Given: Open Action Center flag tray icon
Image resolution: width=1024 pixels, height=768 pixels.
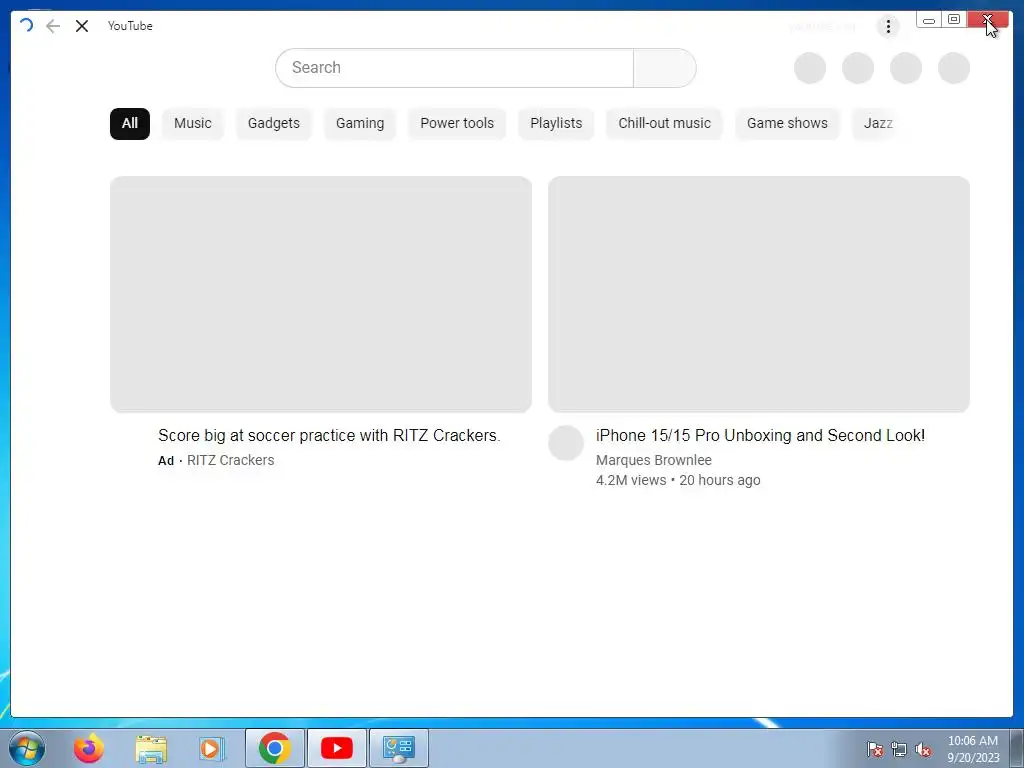Looking at the screenshot, I should click(874, 749).
